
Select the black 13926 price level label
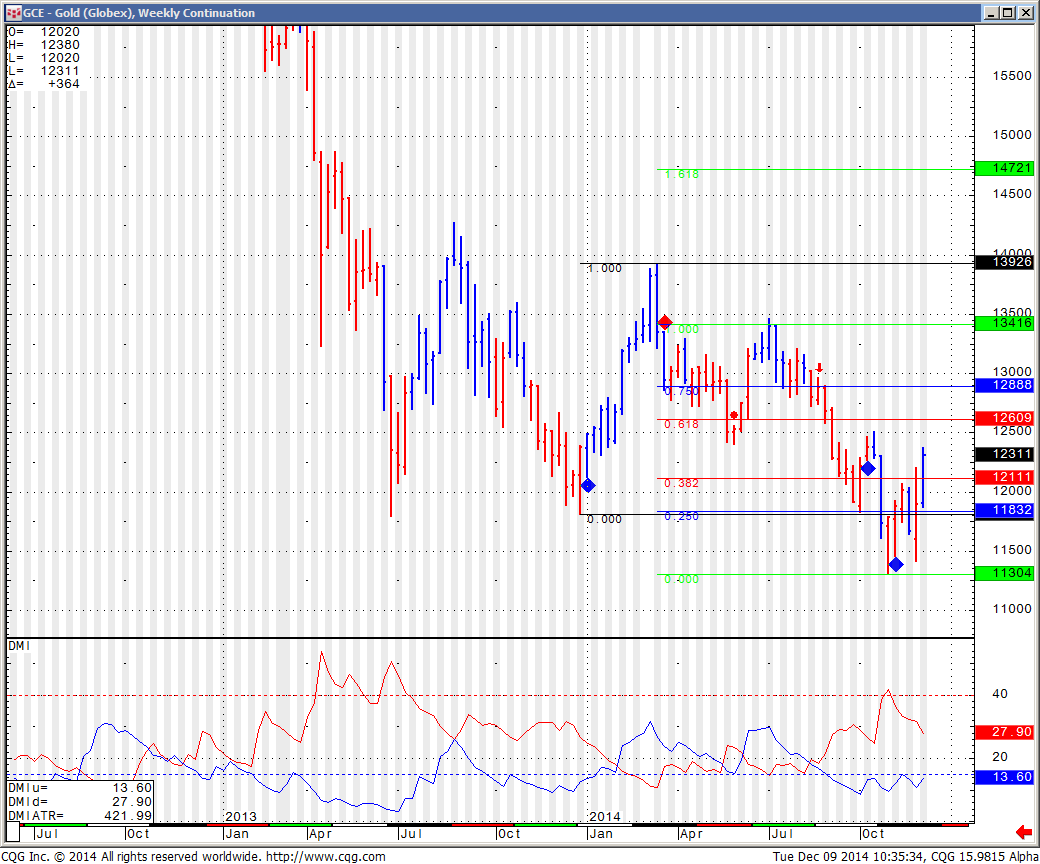pyautogui.click(x=1001, y=262)
